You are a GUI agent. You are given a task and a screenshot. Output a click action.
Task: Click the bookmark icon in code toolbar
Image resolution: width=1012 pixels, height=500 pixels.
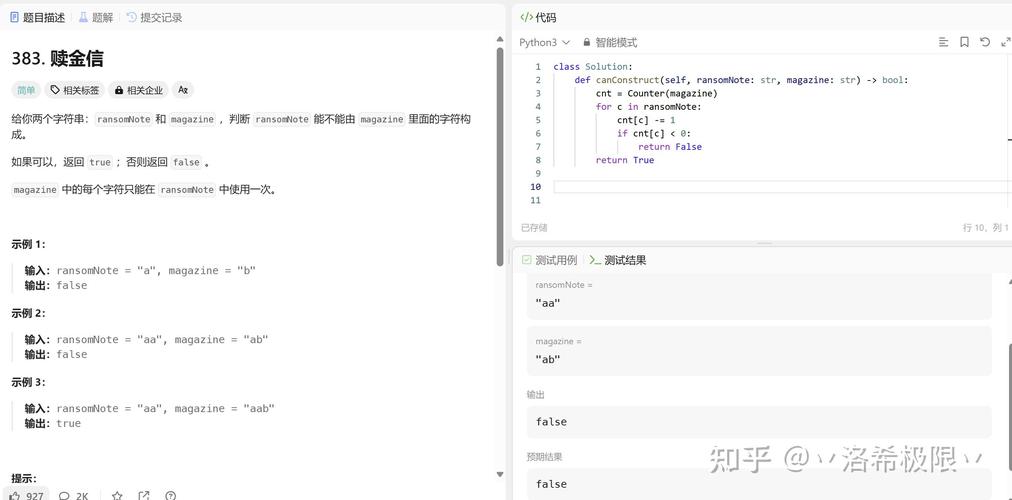point(964,42)
